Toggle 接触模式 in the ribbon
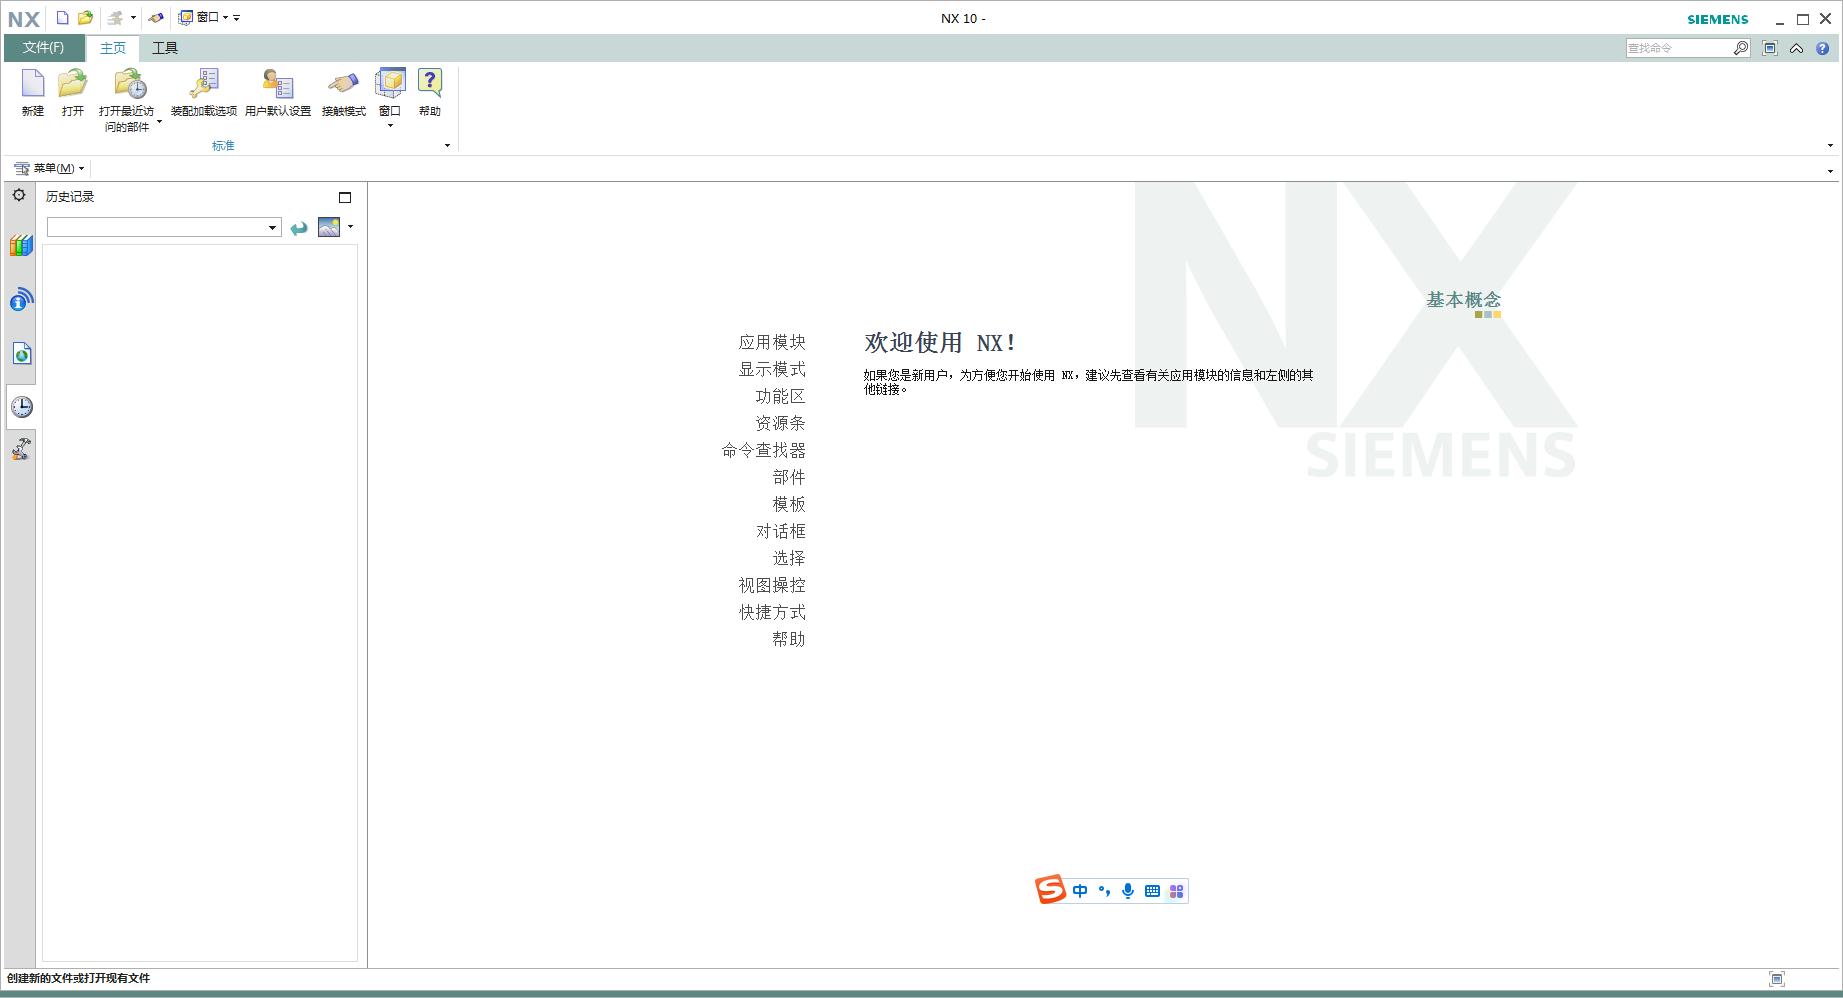Screen dimensions: 1843x998 344,93
